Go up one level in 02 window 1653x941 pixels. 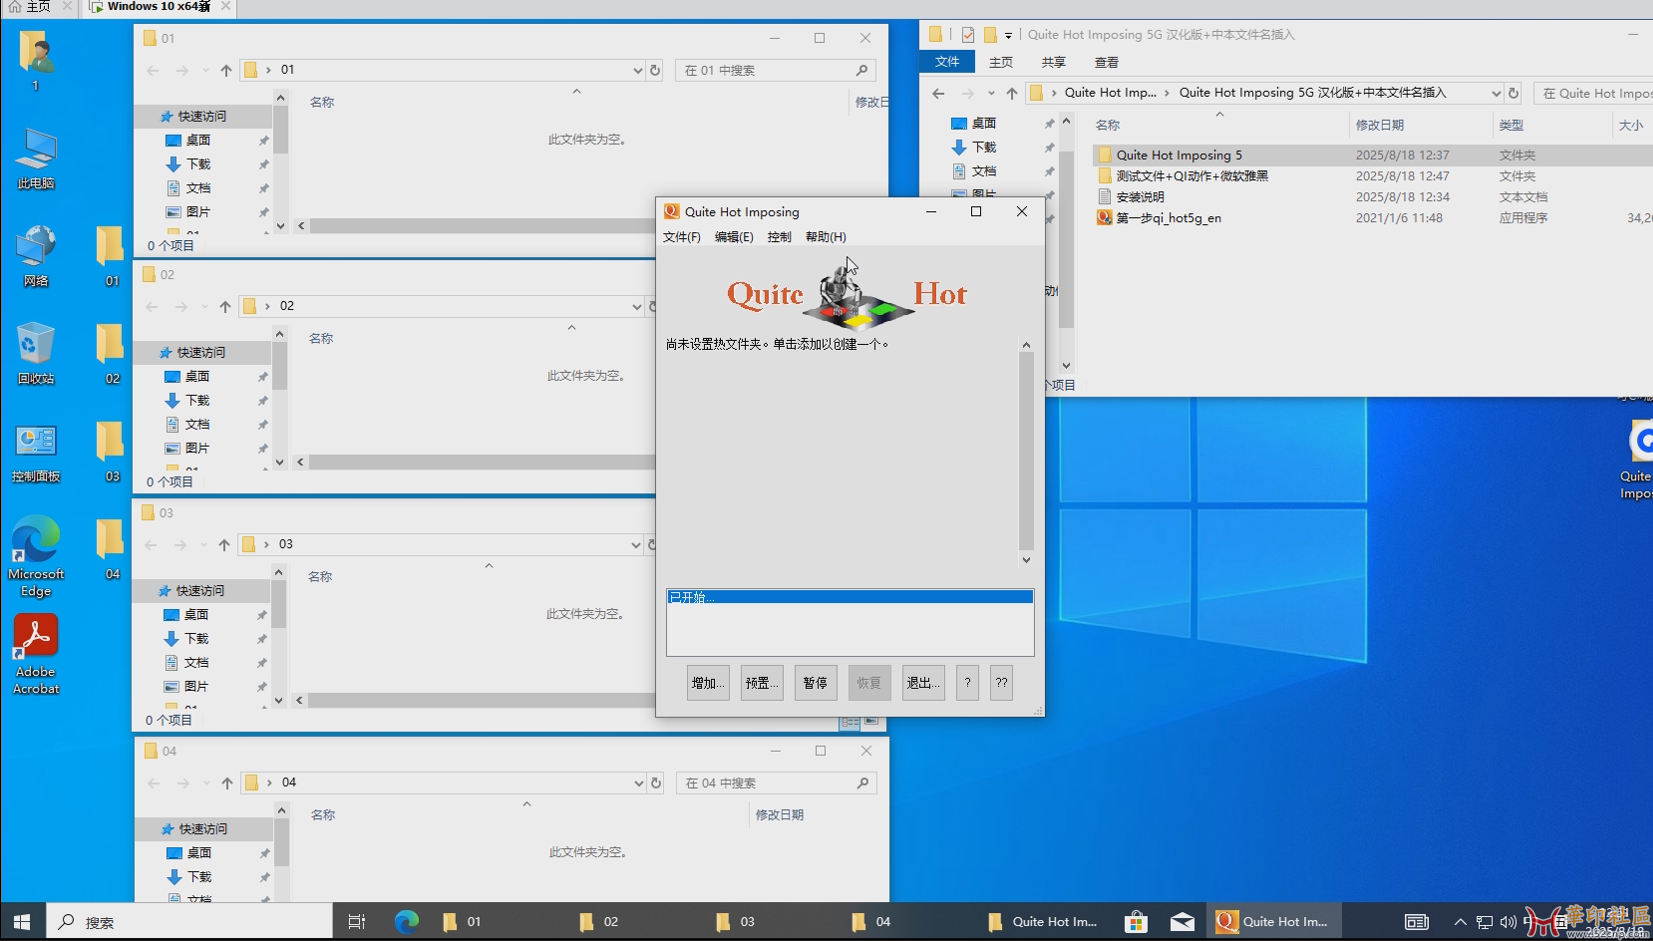tap(225, 306)
